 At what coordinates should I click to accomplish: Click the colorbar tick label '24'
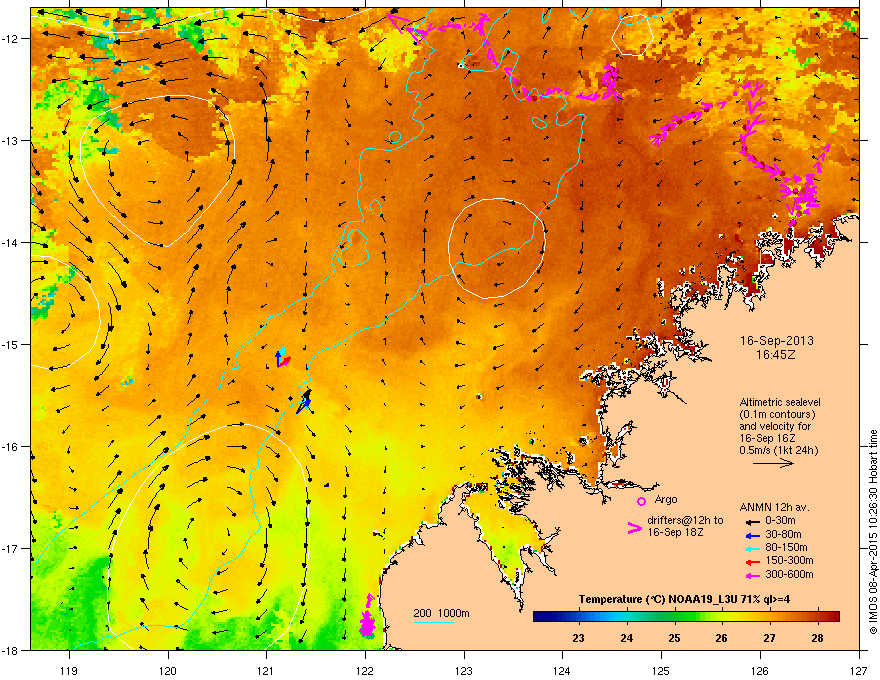point(626,638)
